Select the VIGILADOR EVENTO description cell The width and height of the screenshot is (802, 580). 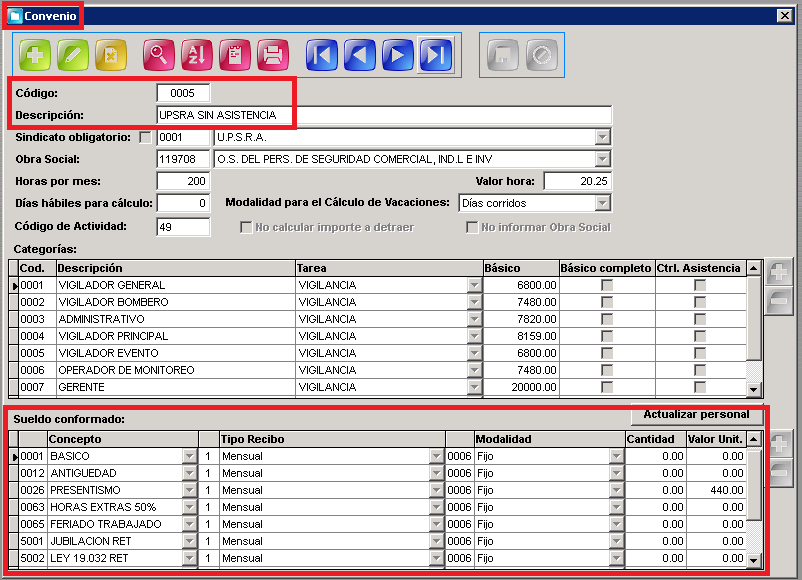(175, 353)
